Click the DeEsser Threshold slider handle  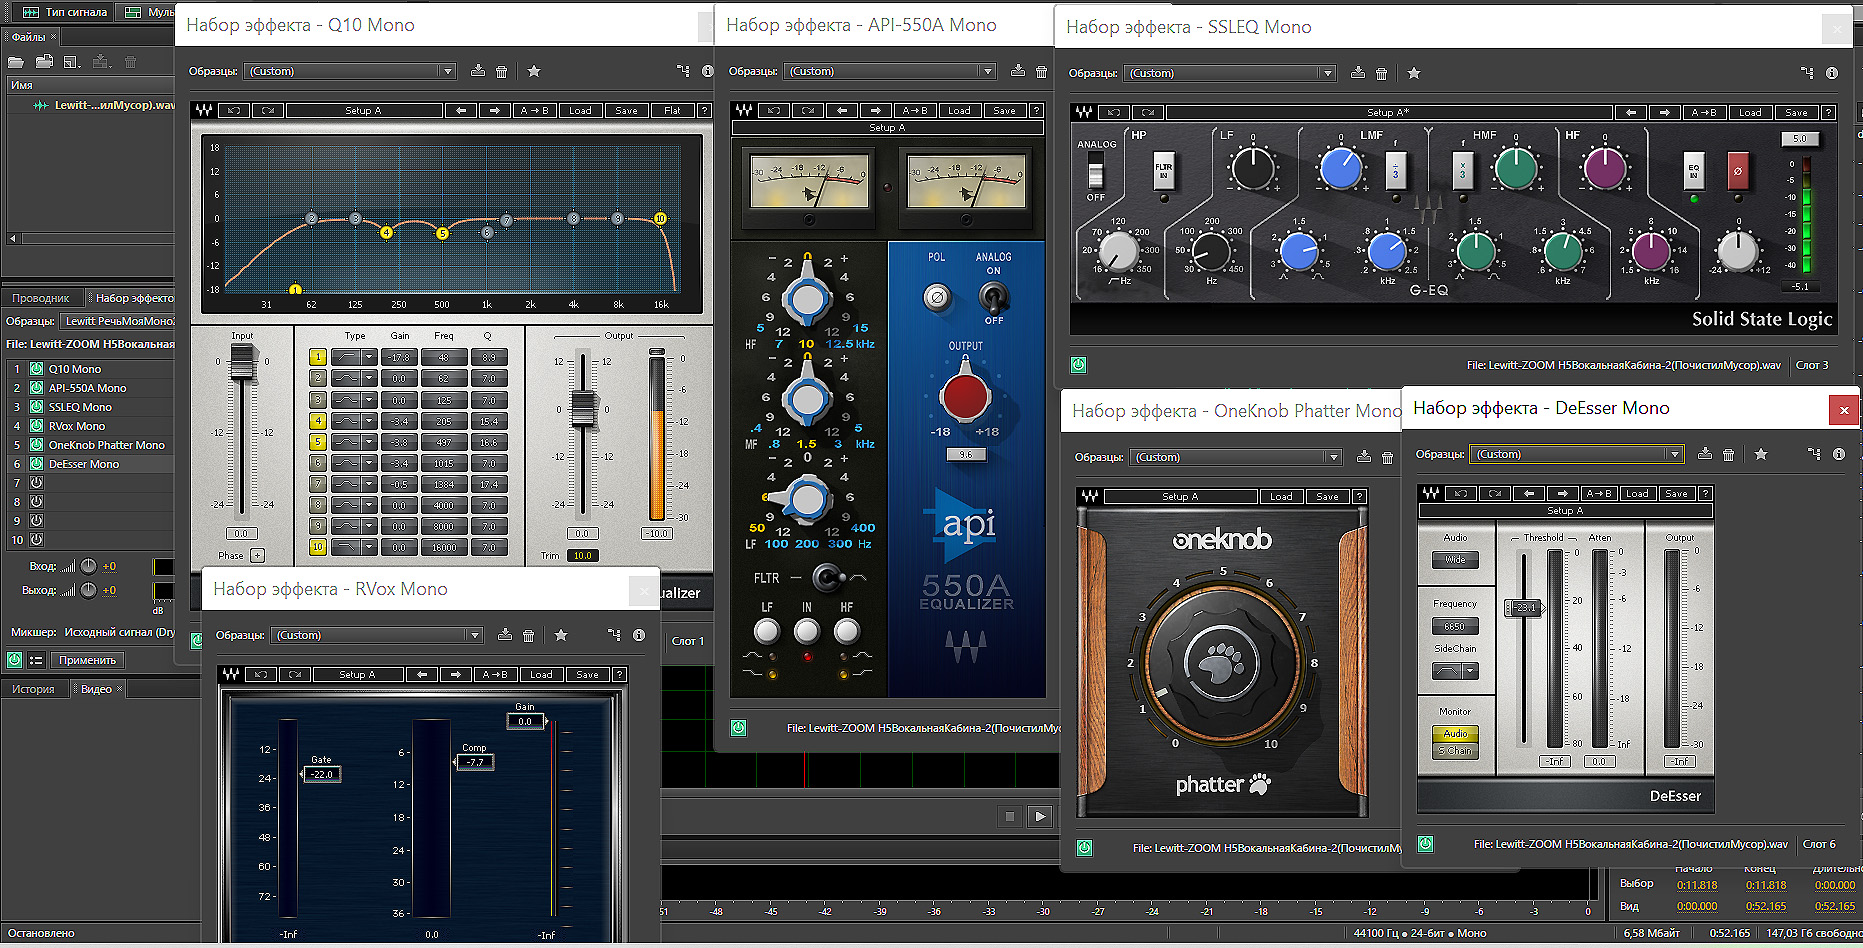(x=1523, y=607)
